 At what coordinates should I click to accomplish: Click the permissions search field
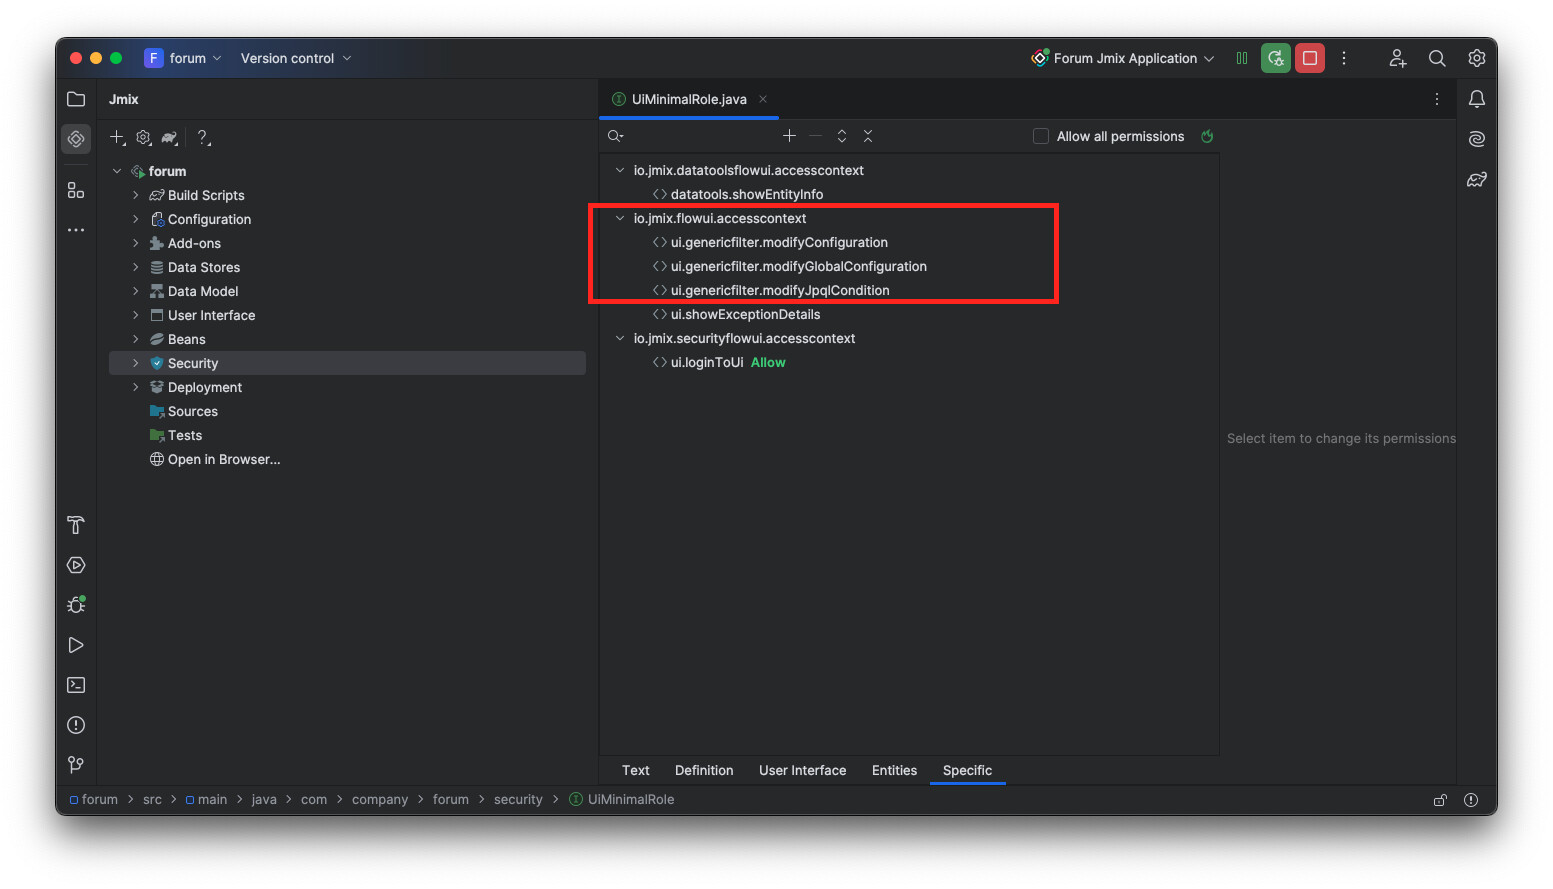(690, 136)
